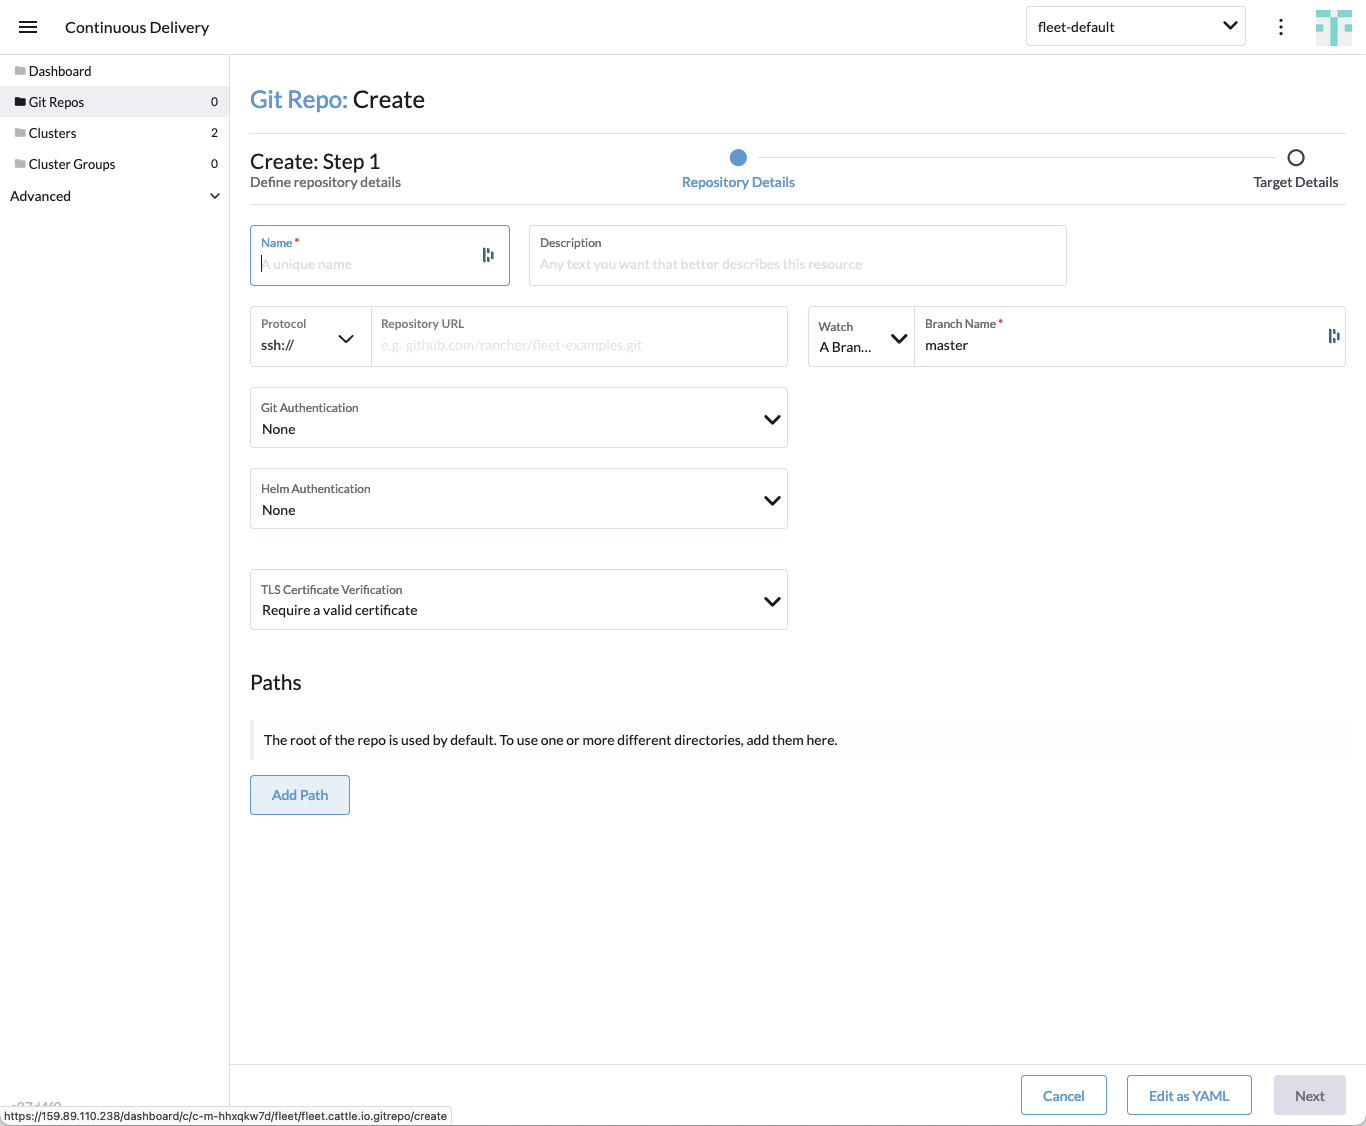Focus the Repository URL input field

[580, 336]
